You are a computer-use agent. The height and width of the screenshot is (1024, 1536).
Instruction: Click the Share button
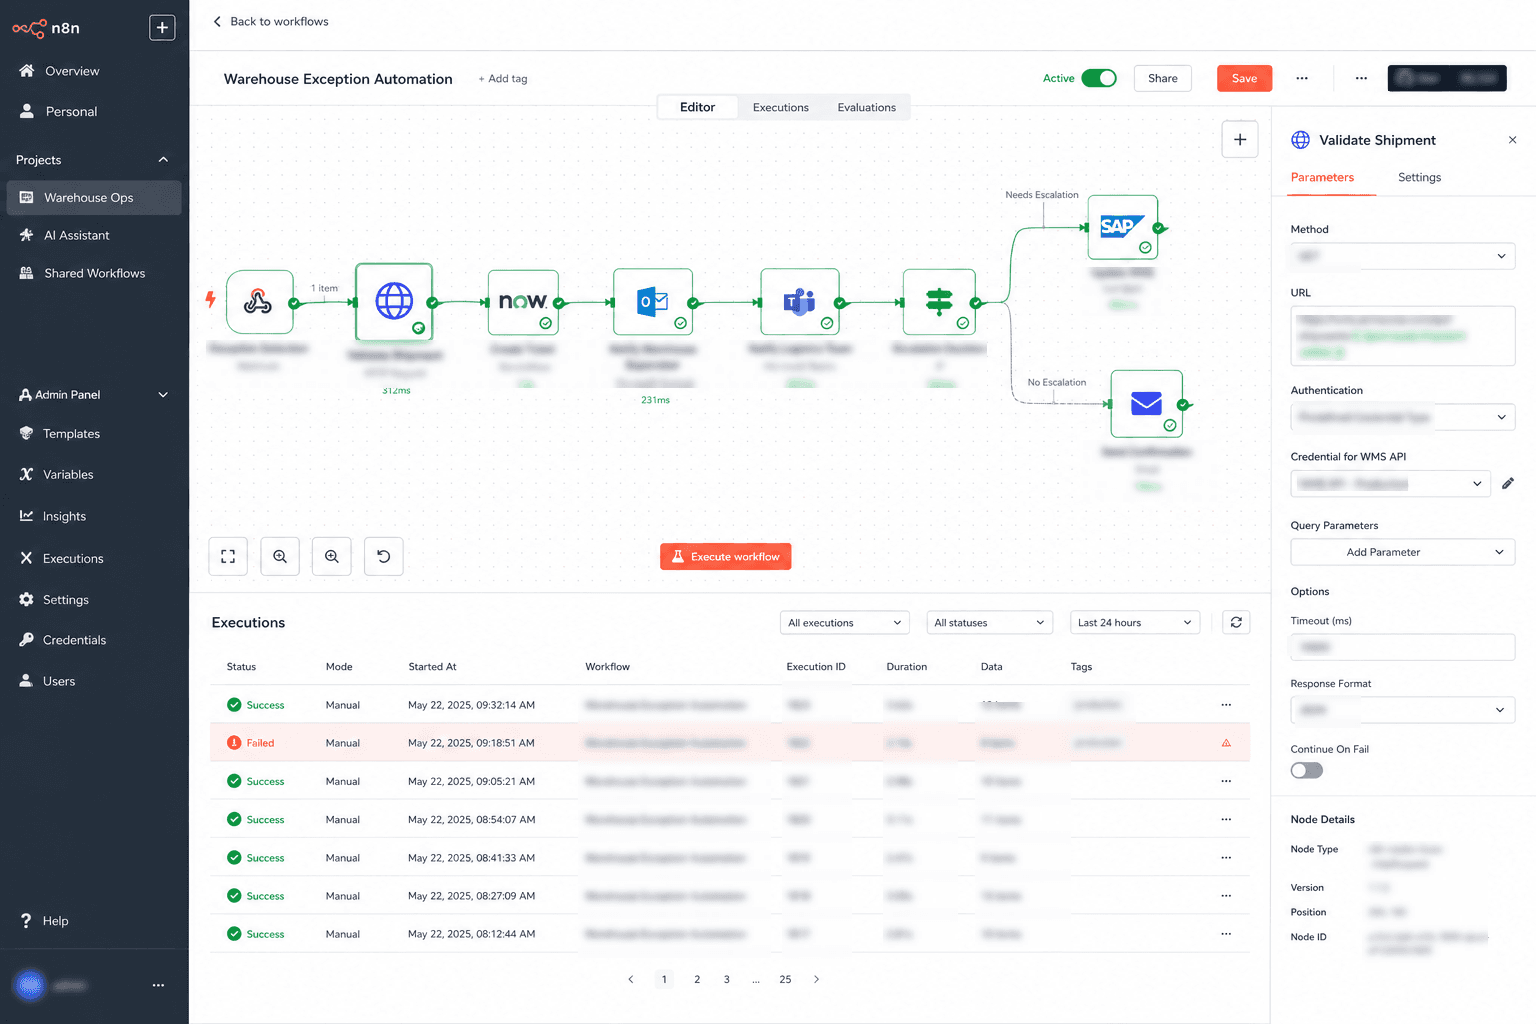pos(1163,78)
